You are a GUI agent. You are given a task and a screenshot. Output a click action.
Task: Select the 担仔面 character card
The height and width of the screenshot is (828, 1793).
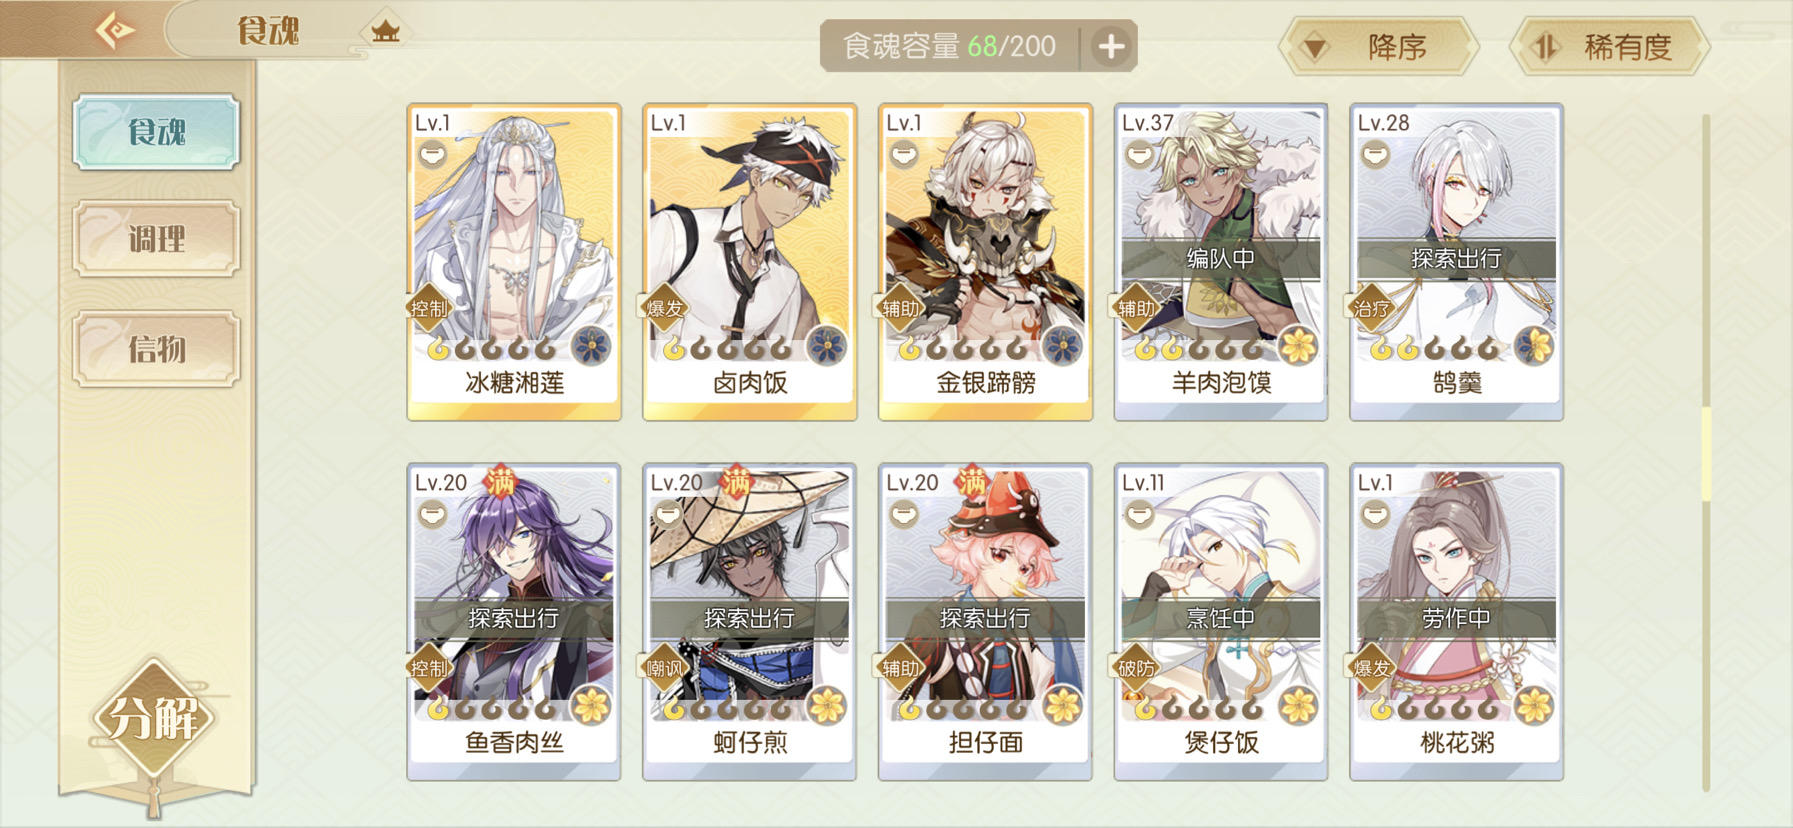coord(985,621)
